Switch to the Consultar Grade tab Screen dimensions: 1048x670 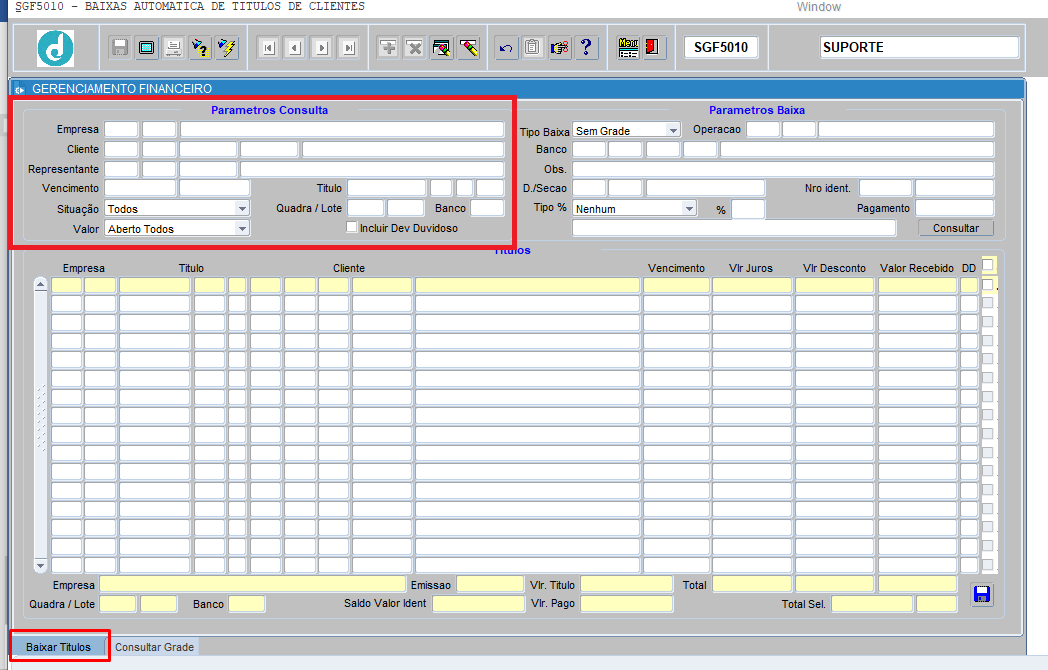(154, 647)
